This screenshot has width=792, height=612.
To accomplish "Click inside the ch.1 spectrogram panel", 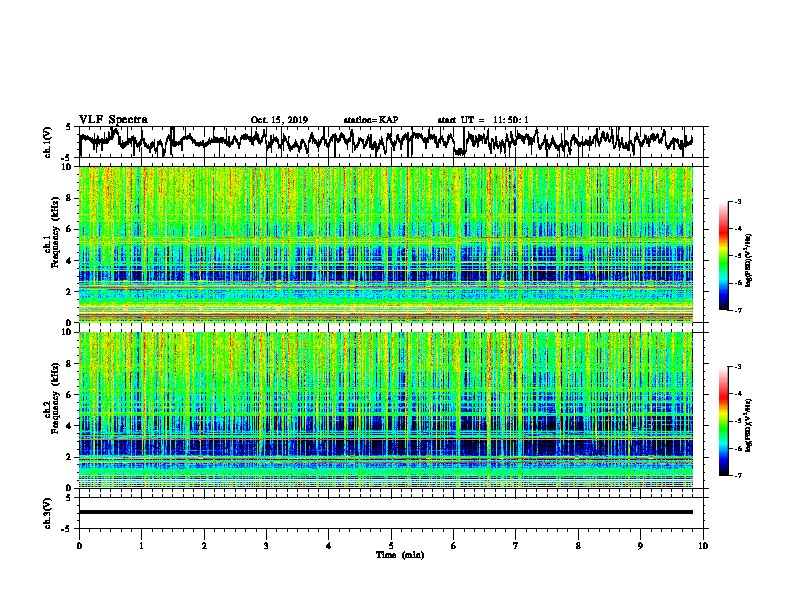I will (386, 244).
